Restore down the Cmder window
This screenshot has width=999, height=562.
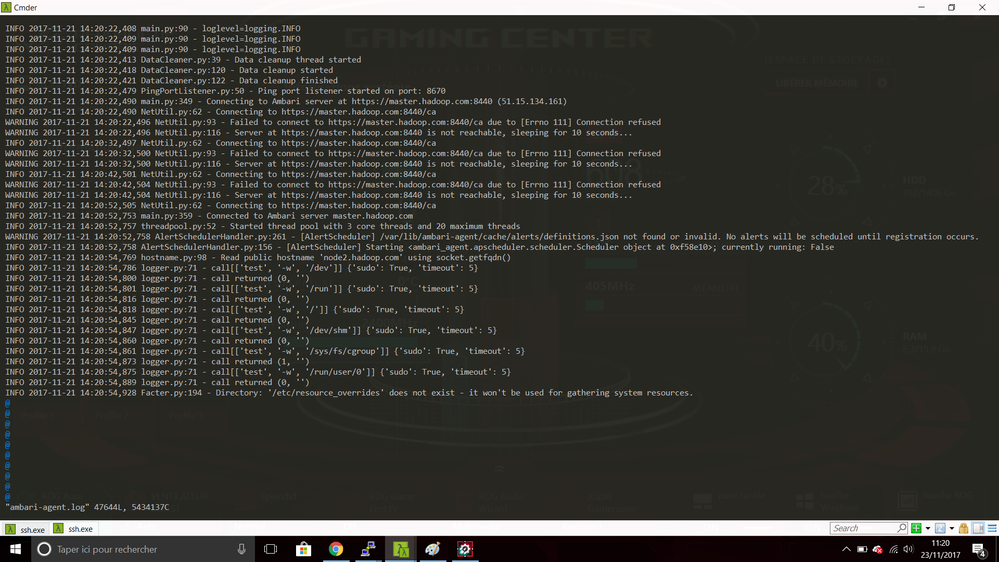coord(951,7)
